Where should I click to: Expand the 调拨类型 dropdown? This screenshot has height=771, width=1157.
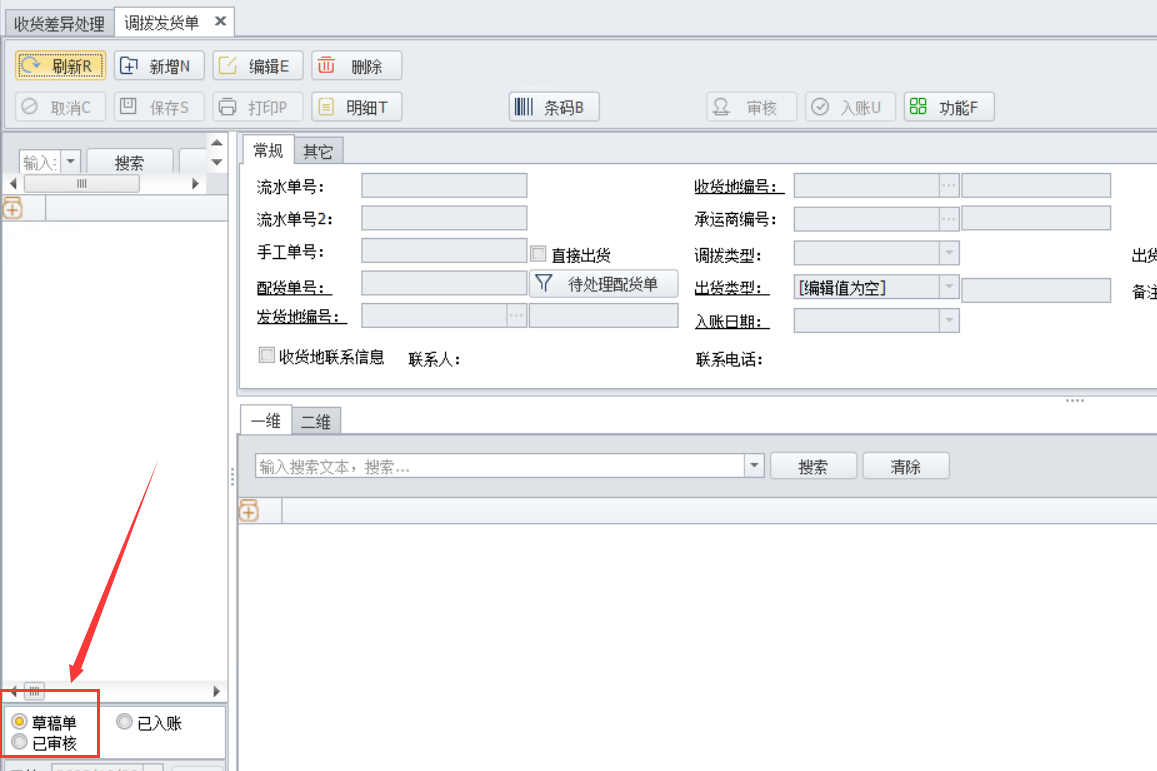tap(949, 253)
